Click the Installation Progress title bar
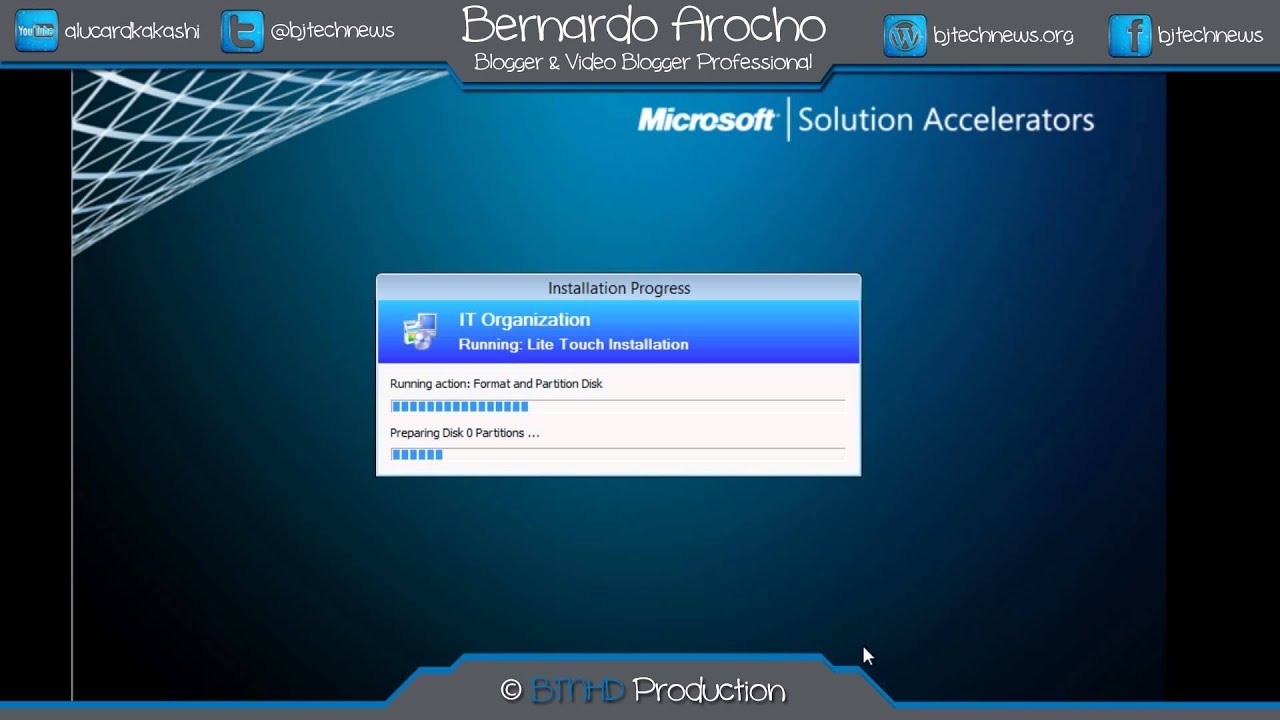 618,288
